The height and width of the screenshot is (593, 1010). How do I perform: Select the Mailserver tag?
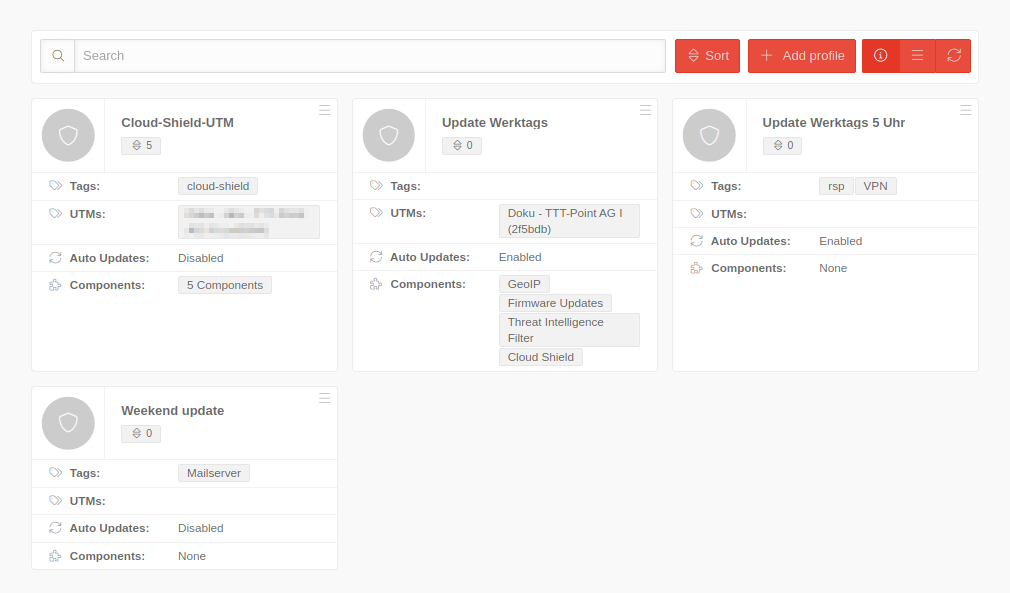coord(214,473)
